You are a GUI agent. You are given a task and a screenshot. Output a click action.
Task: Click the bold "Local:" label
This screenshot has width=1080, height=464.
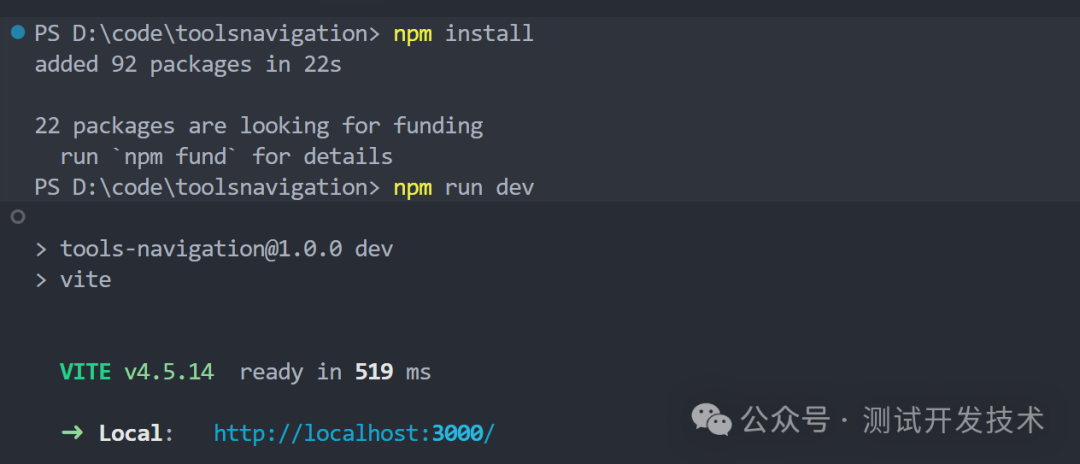(135, 433)
